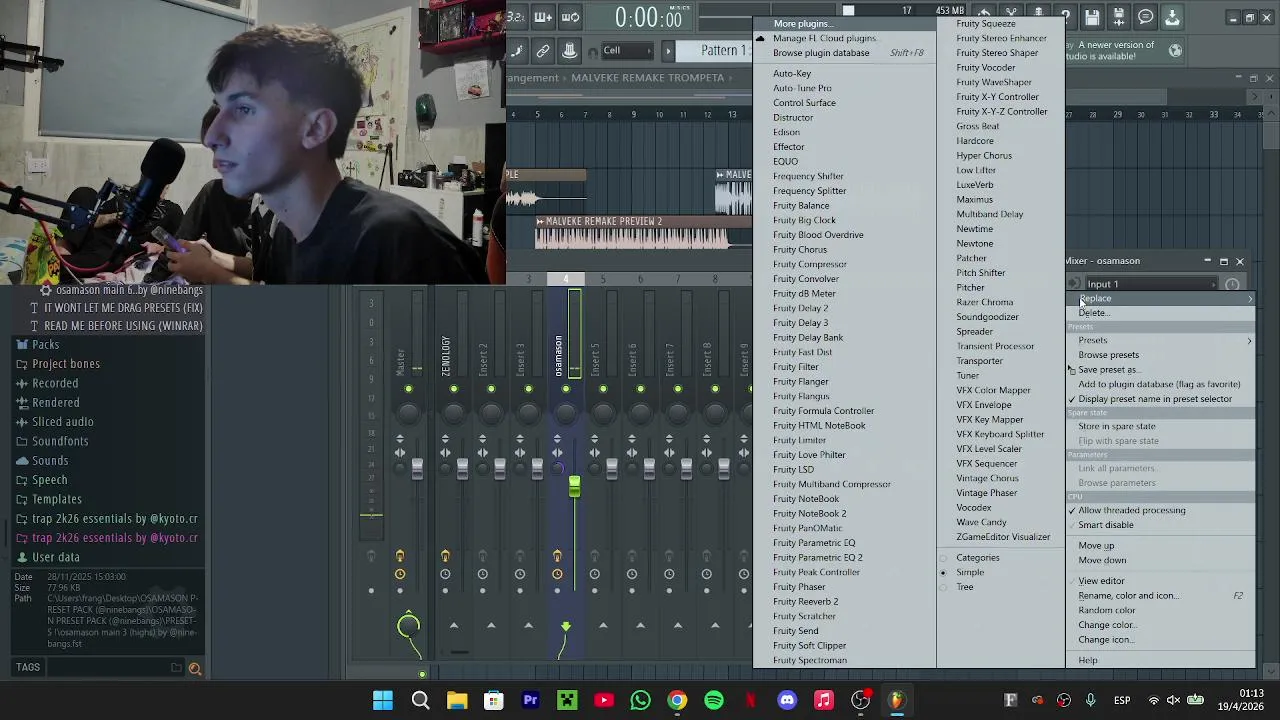The image size is (1280, 720).
Task: Click the chain link icon in toolbar
Action: [543, 51]
